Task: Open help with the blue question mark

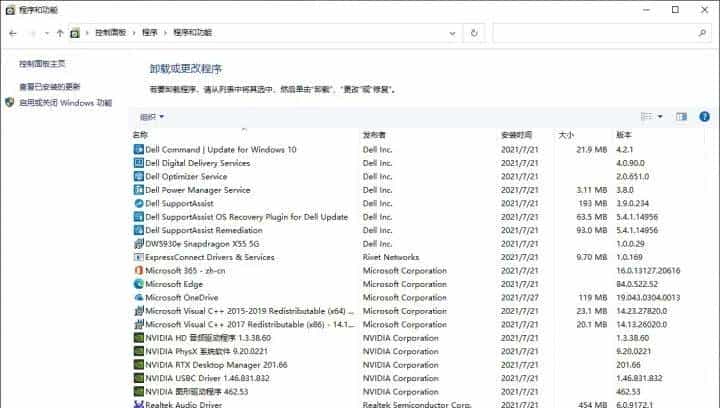Action: 704,117
